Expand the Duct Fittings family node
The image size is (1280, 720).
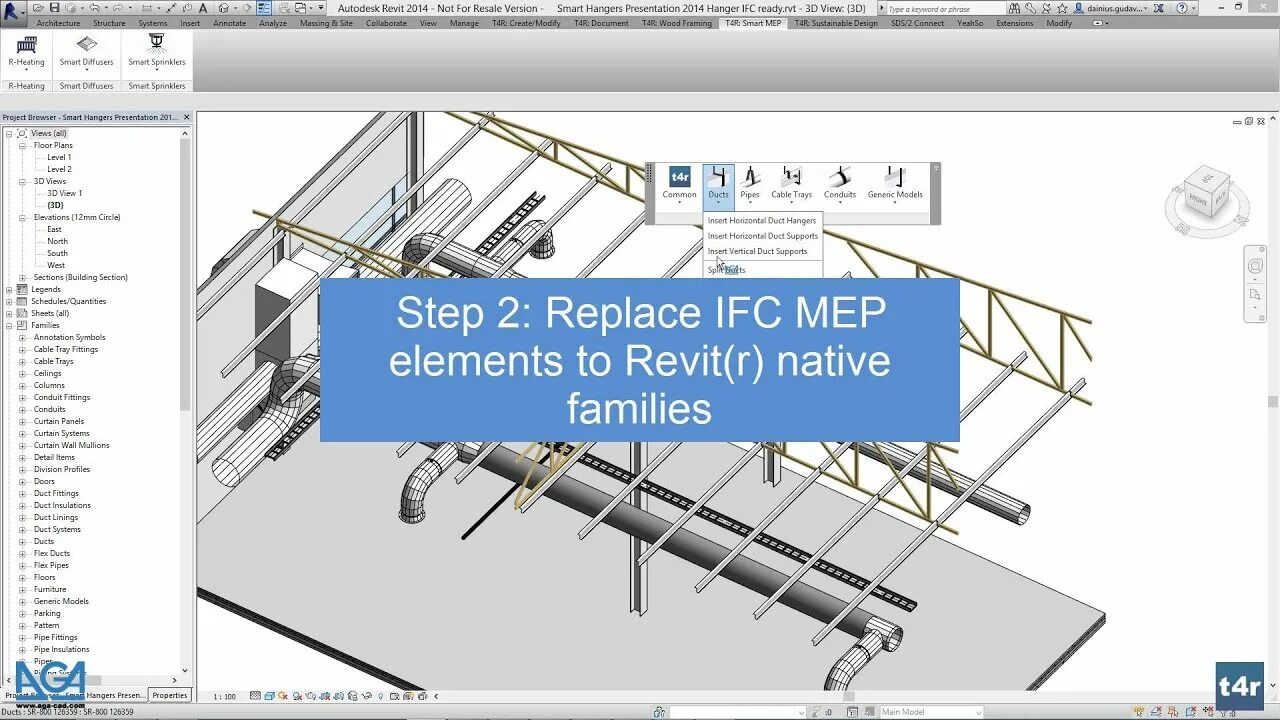[22, 493]
